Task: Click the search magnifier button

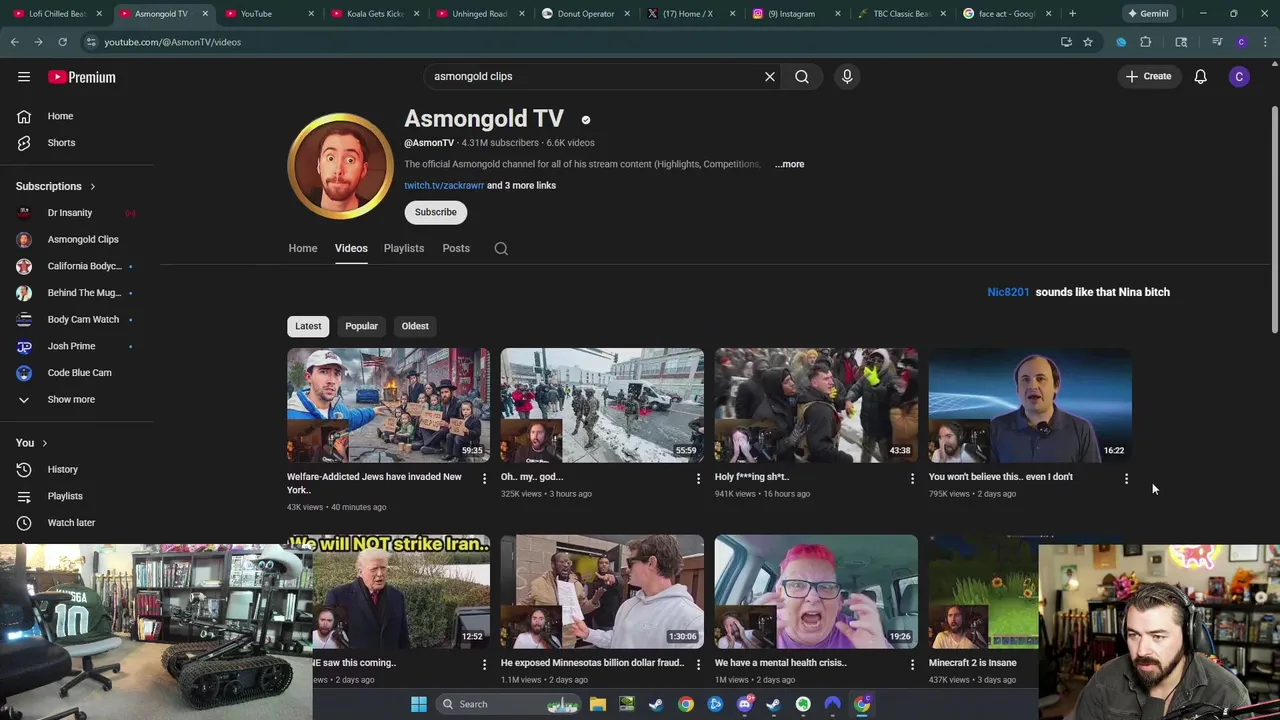Action: point(802,76)
